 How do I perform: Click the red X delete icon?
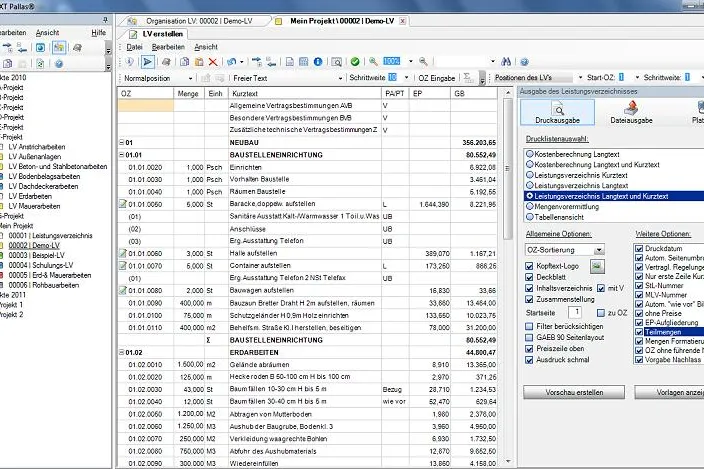pyautogui.click(x=213, y=61)
